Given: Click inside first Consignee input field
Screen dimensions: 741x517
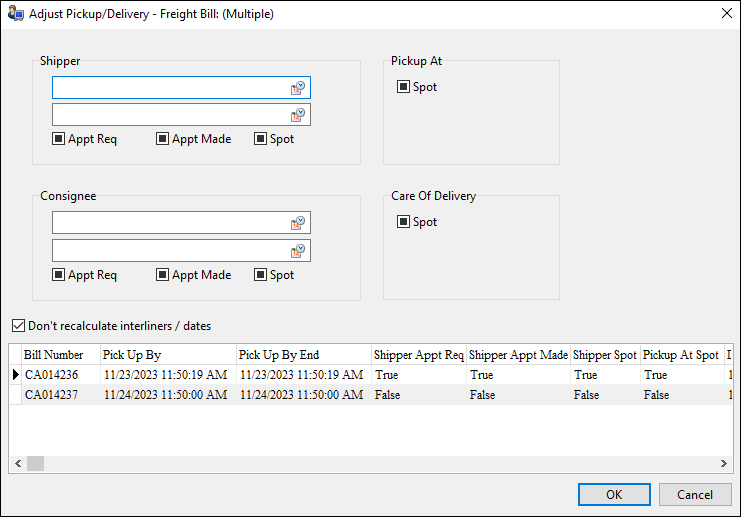Looking at the screenshot, I should (168, 223).
